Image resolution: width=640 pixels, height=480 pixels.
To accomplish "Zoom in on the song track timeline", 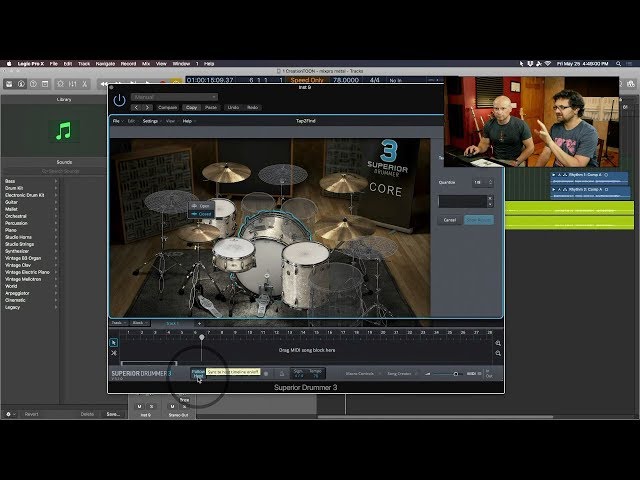I will (x=498, y=343).
